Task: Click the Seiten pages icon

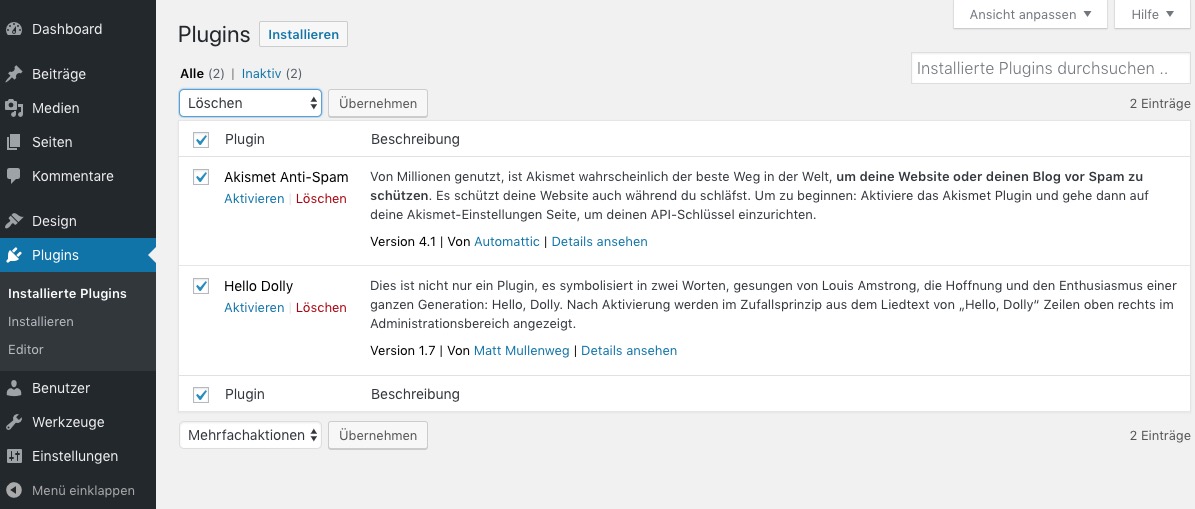Action: tap(14, 142)
